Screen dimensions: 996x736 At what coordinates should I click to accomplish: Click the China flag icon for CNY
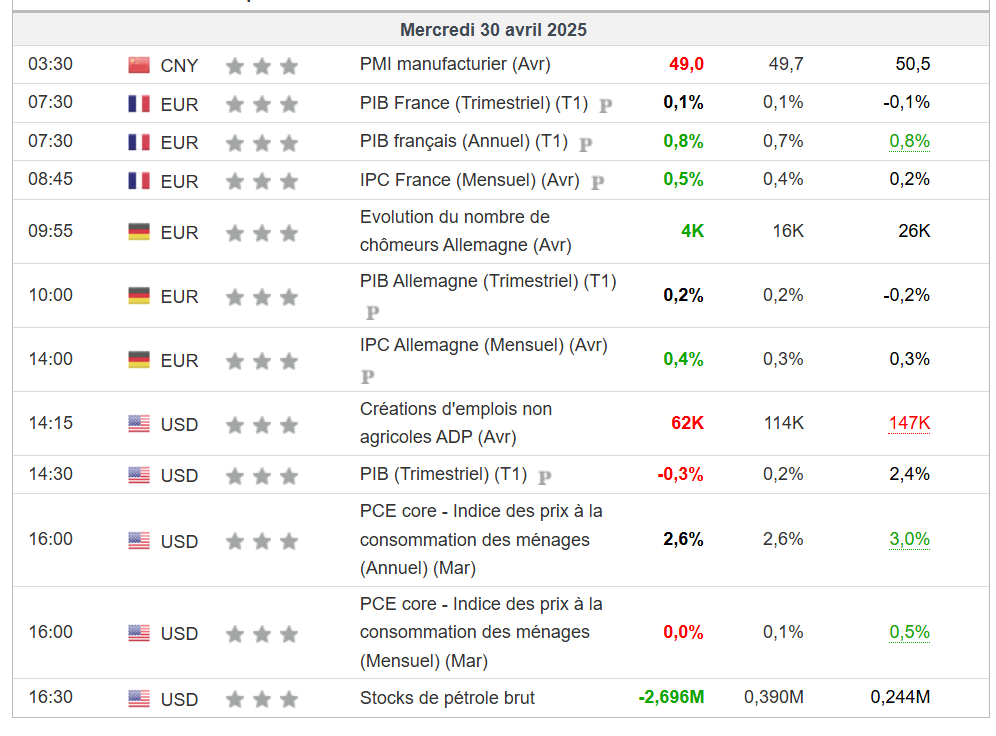(139, 65)
